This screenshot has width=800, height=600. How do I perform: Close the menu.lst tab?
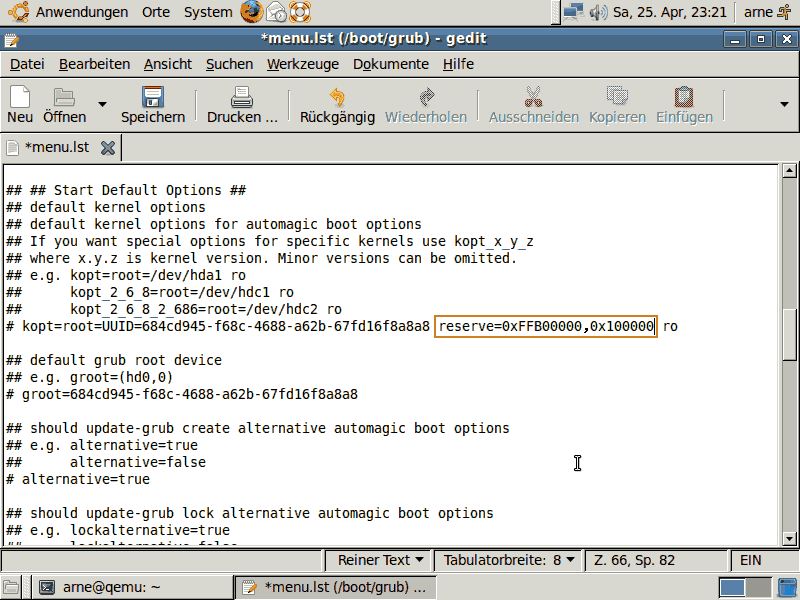click(x=108, y=148)
